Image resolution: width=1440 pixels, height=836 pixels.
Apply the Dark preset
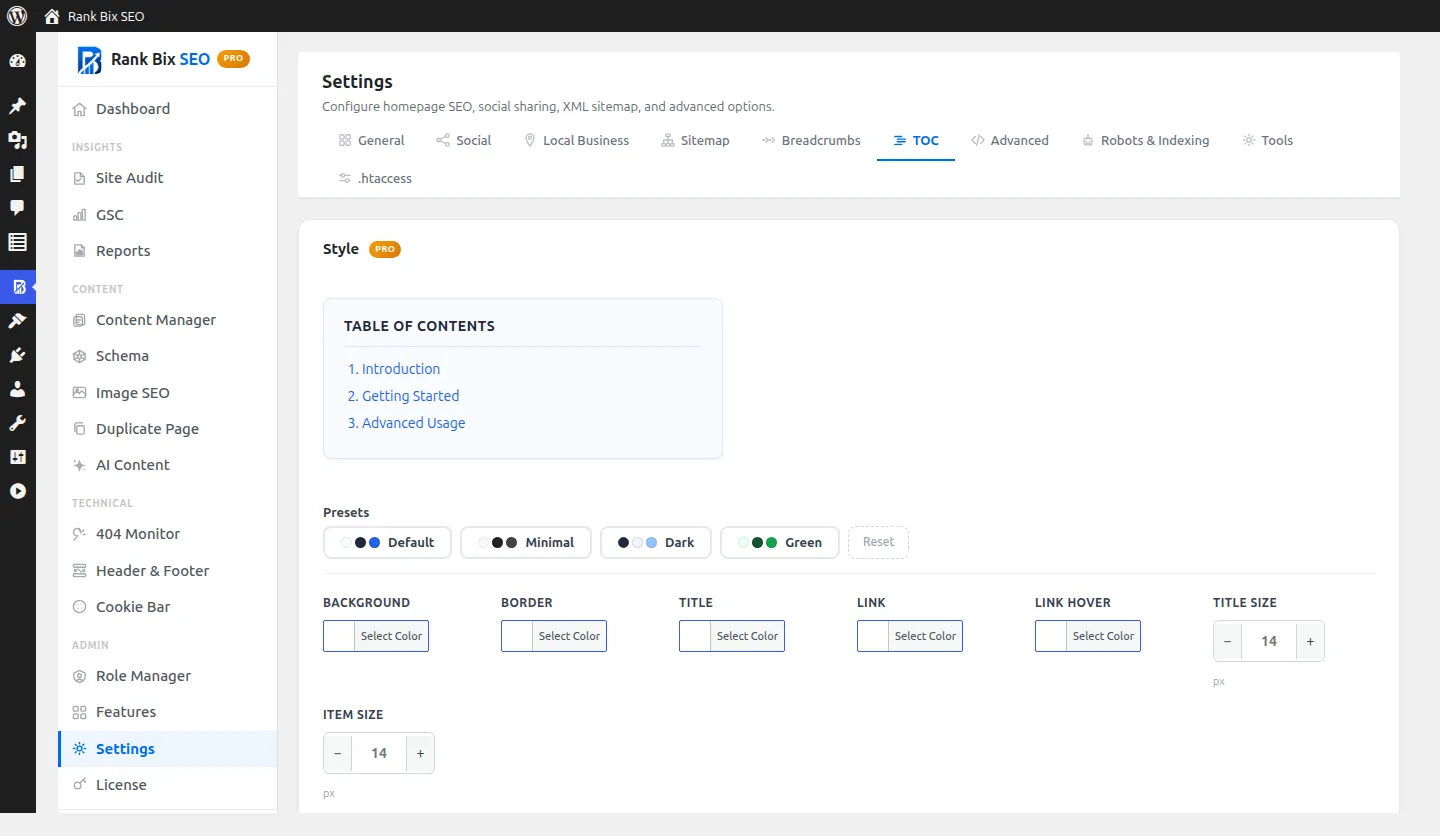pyautogui.click(x=655, y=543)
